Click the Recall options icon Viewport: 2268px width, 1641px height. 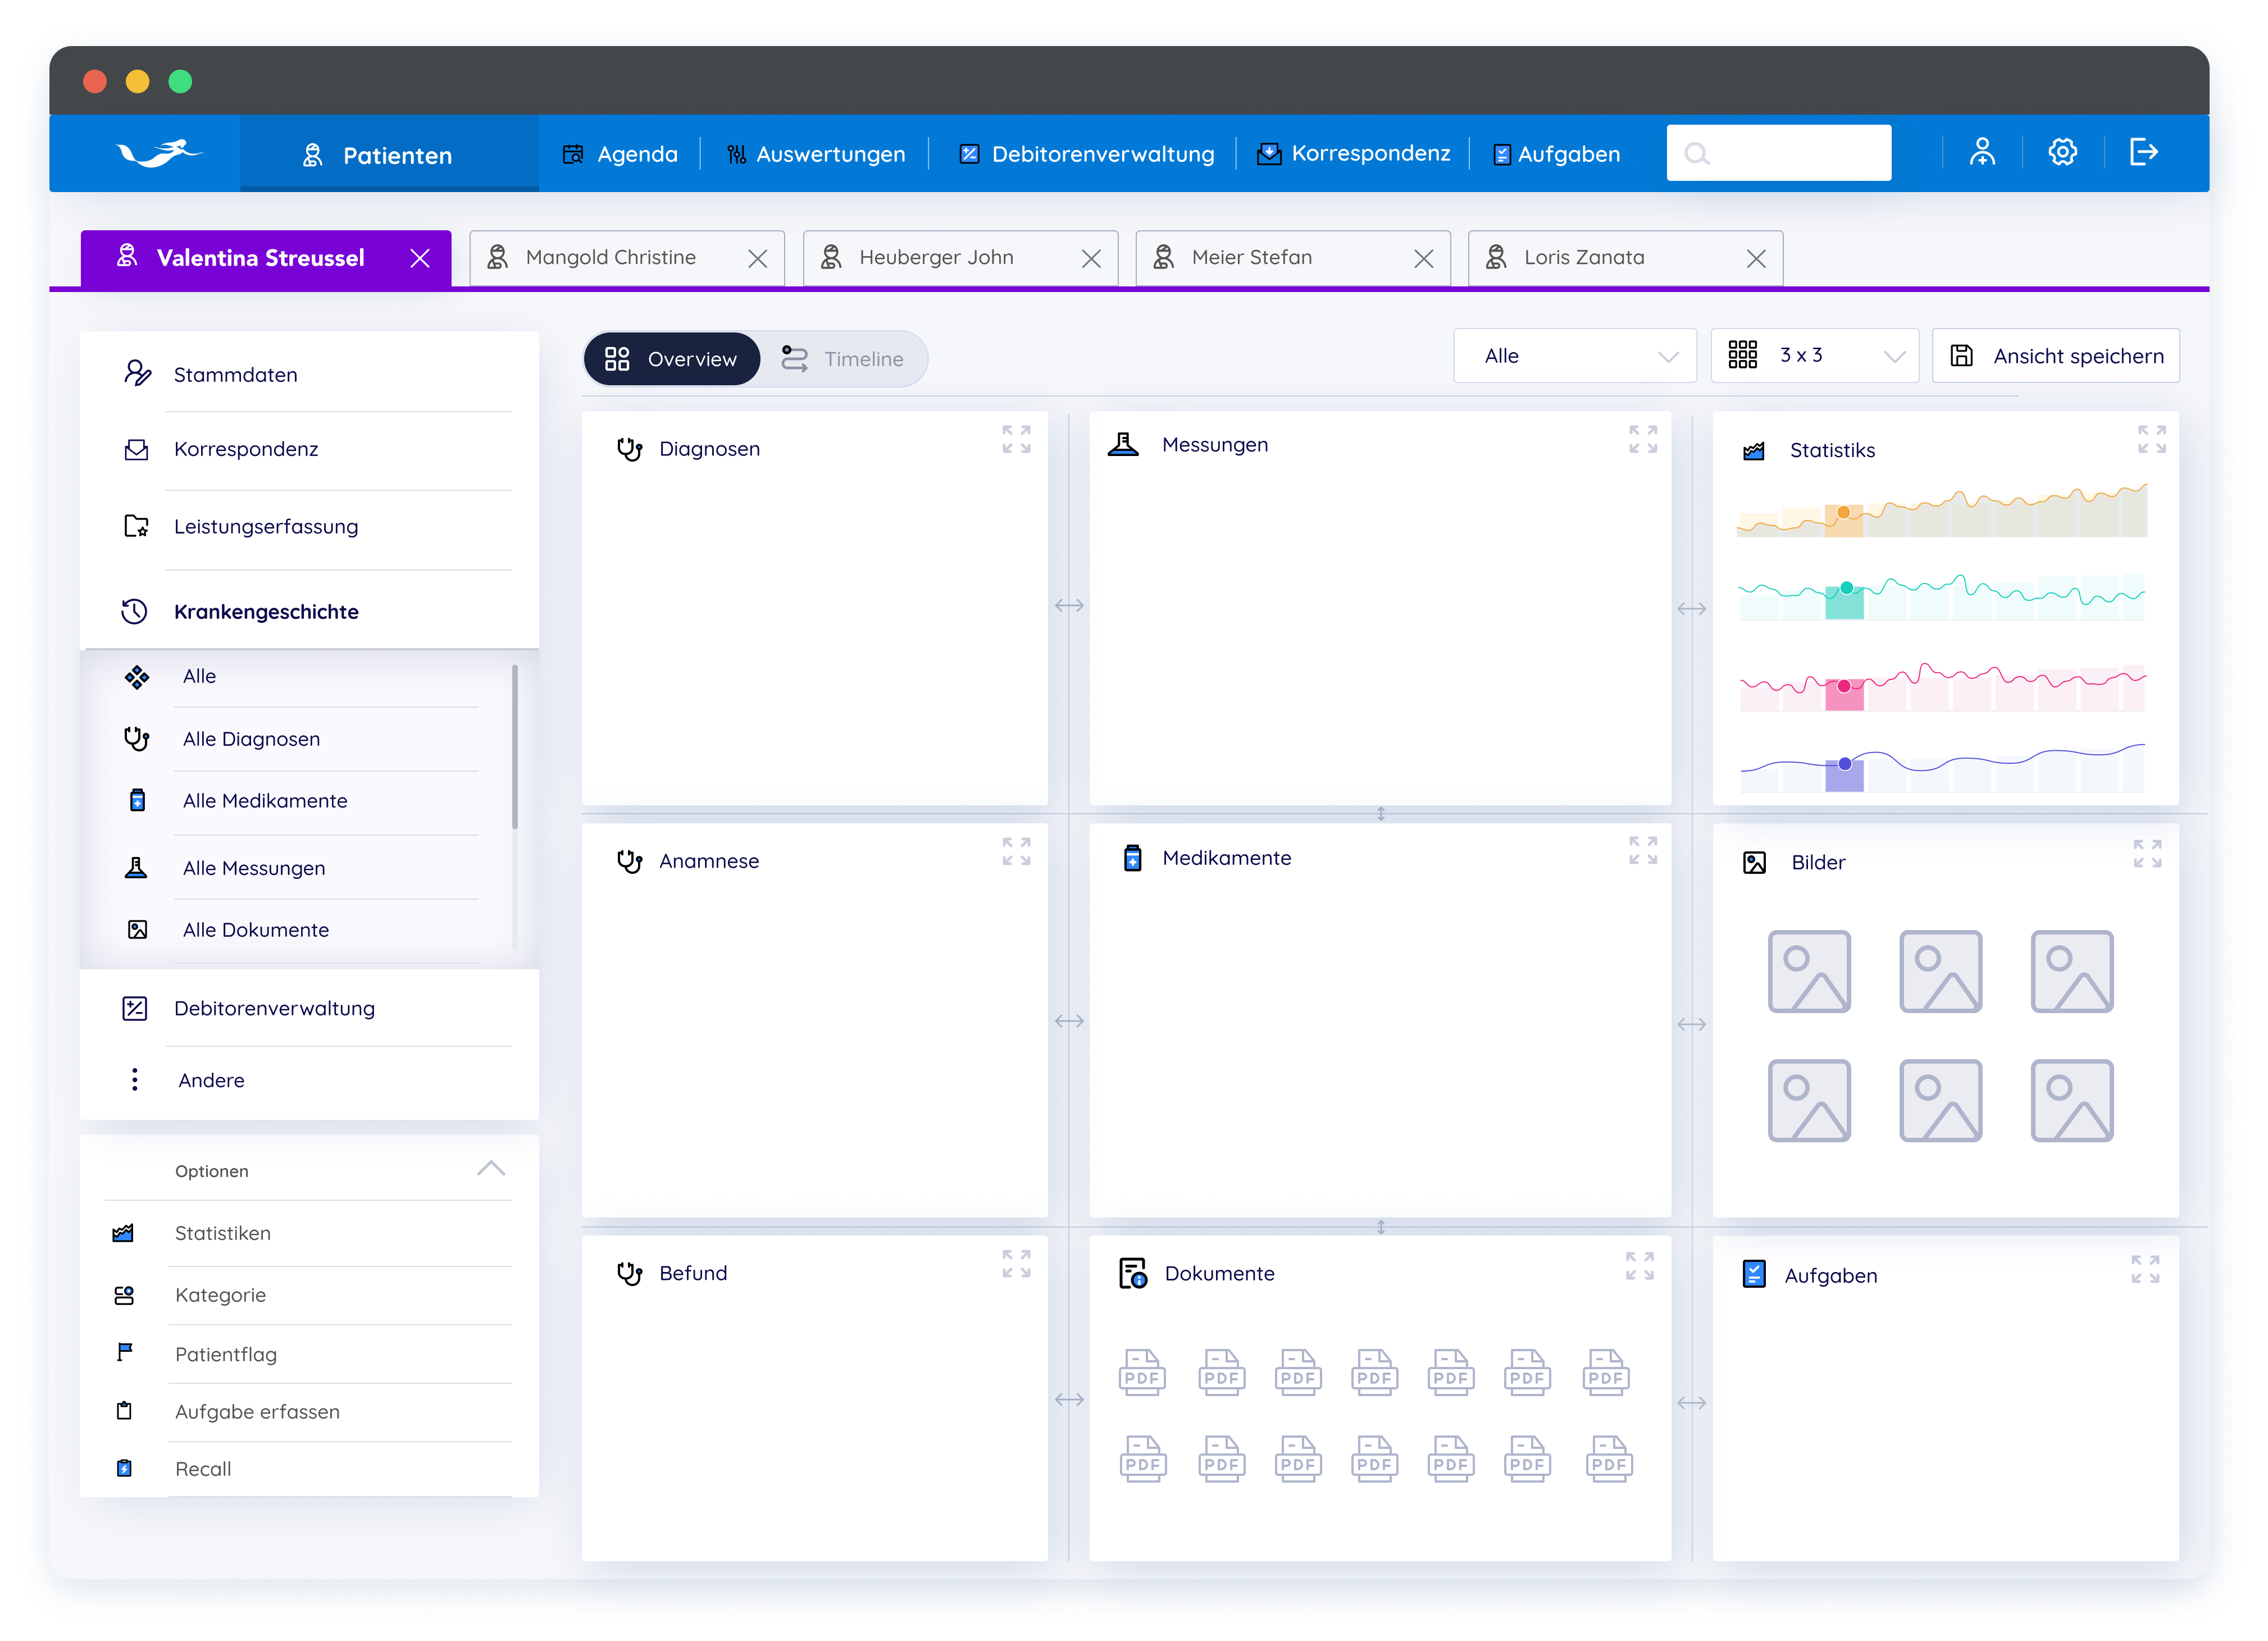coord(124,1469)
